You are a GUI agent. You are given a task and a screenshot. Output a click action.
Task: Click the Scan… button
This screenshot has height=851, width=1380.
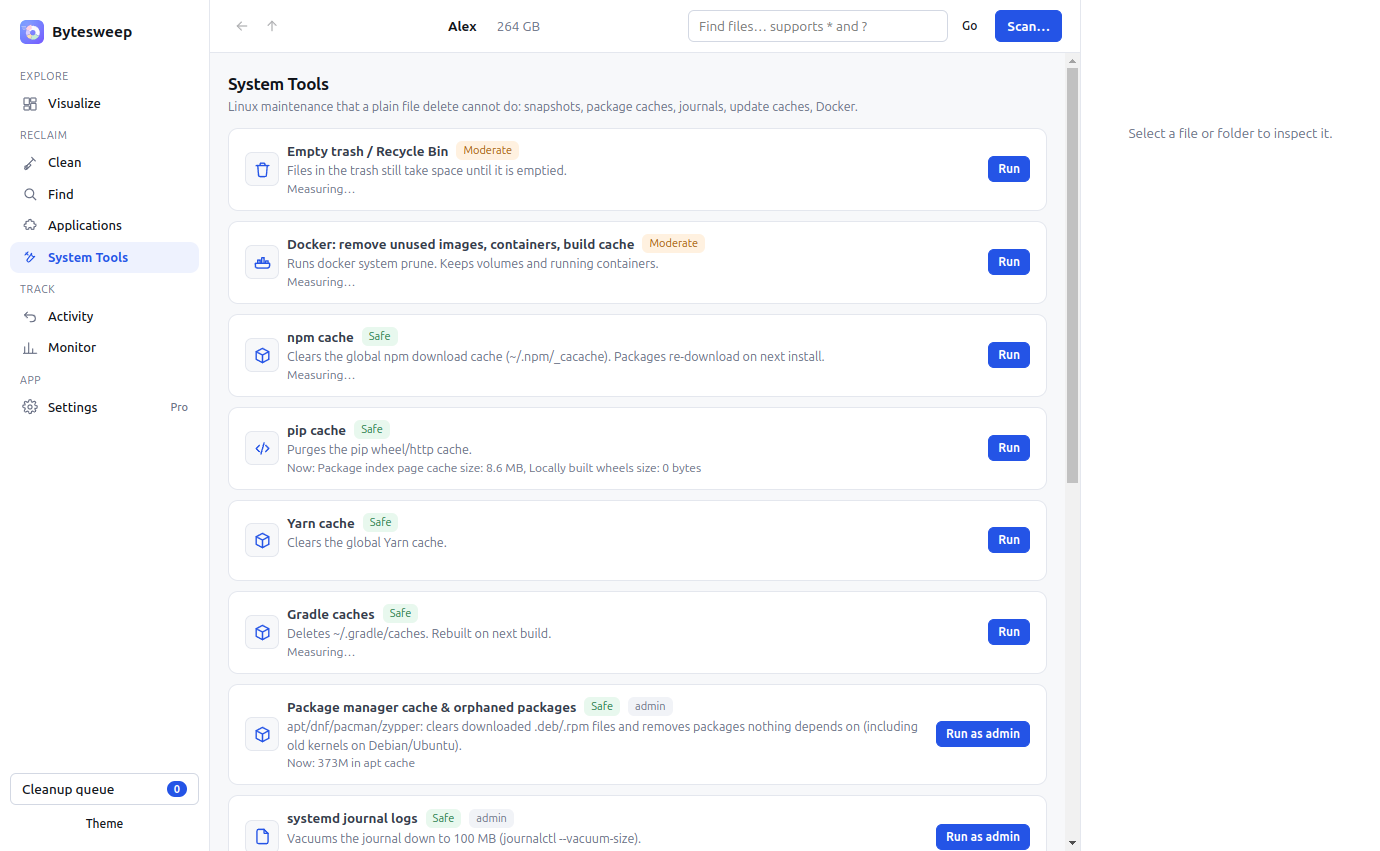1028,26
